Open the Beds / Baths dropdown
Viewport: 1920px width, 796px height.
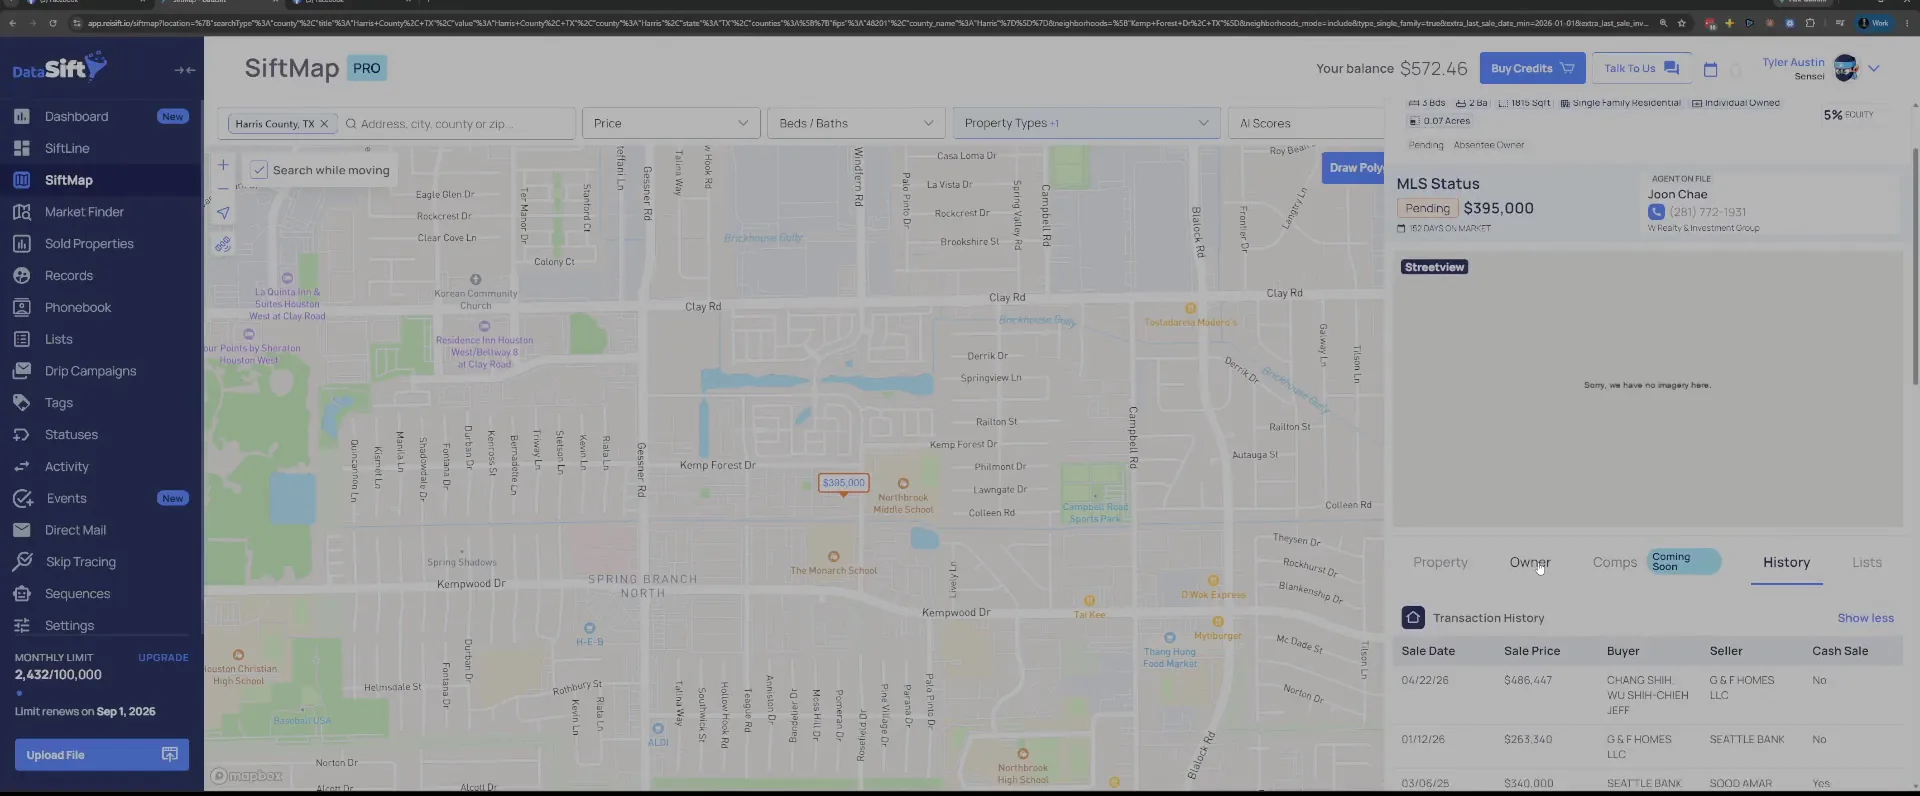pos(856,123)
